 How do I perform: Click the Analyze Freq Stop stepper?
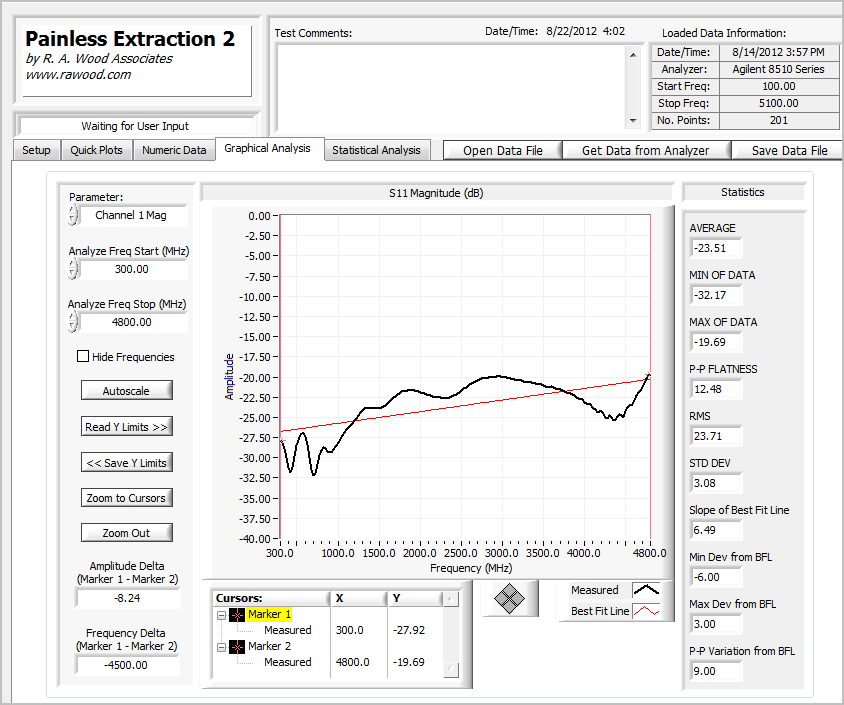tap(73, 322)
